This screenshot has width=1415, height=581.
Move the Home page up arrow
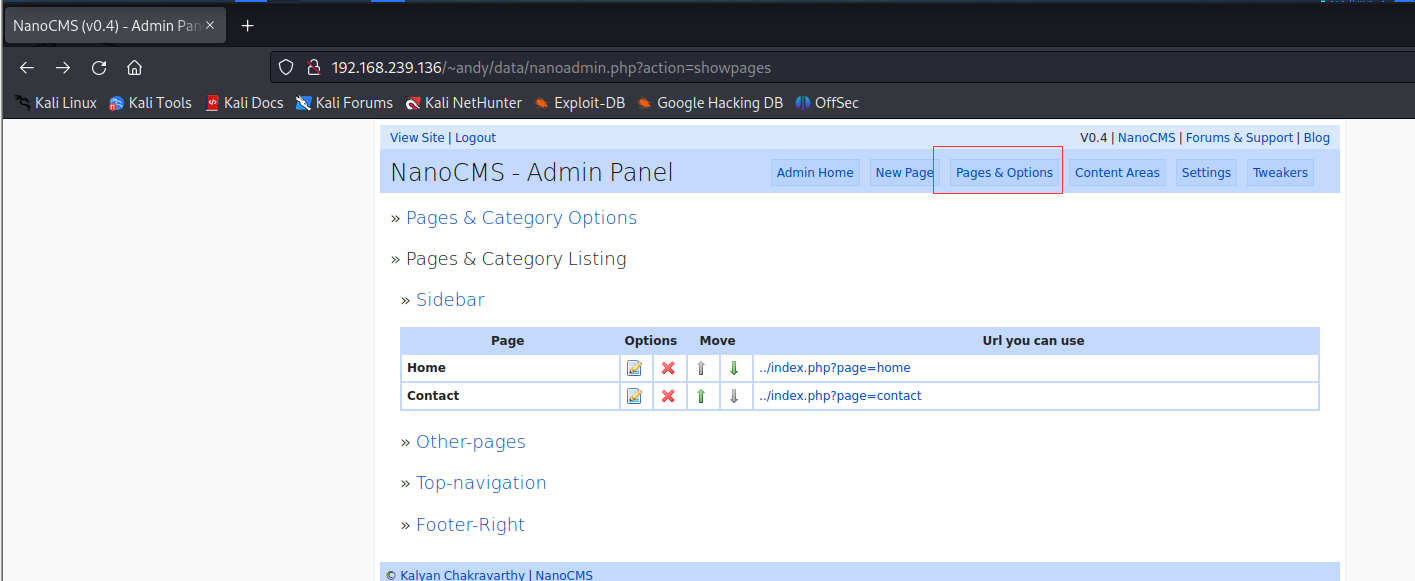701,368
